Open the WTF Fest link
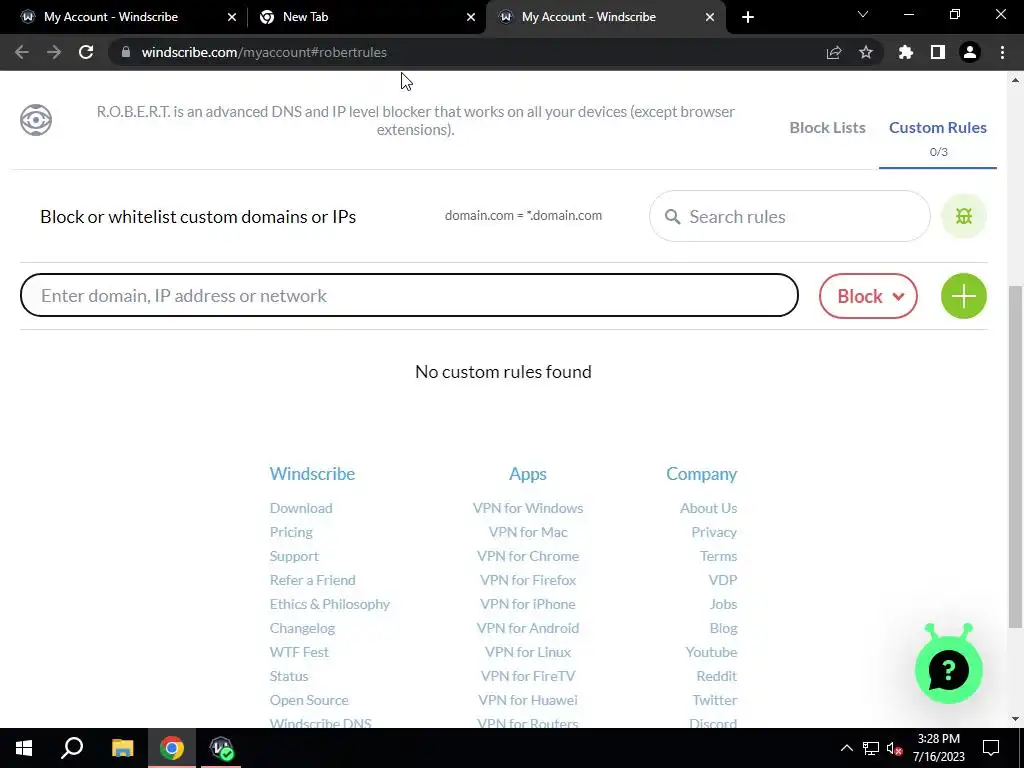Image resolution: width=1024 pixels, height=768 pixels. pos(299,652)
